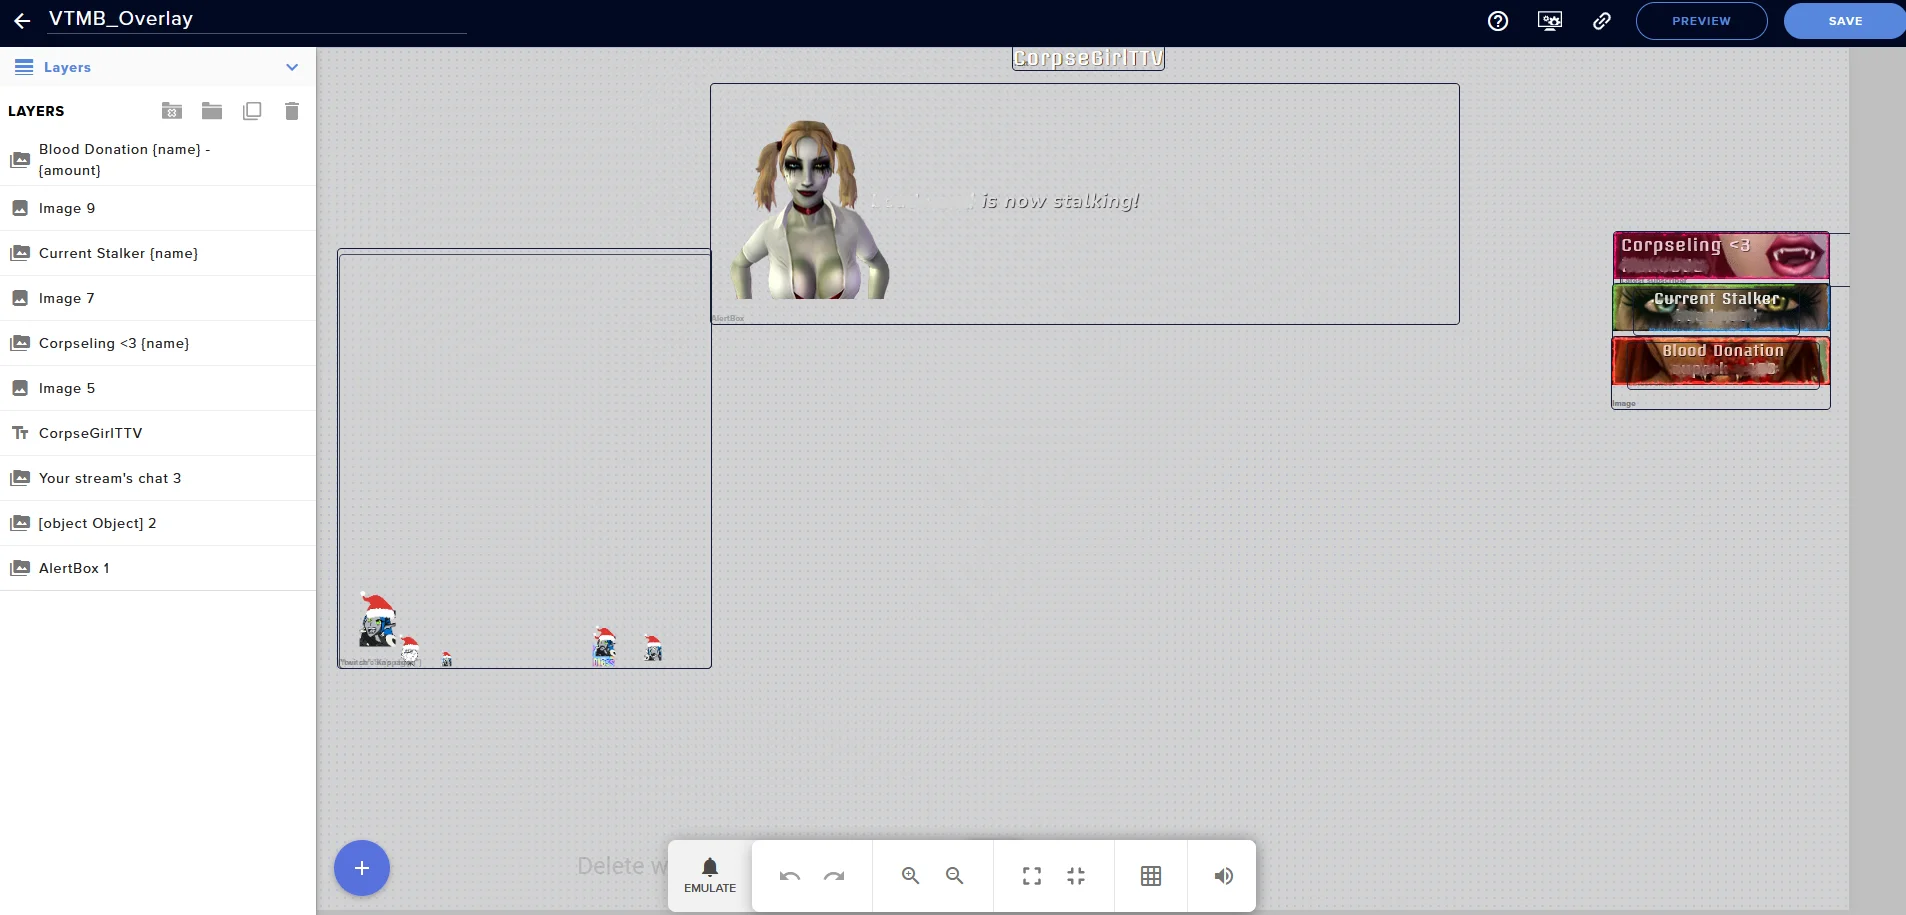Add a new widget with plus button
The width and height of the screenshot is (1906, 915).
tap(362, 868)
